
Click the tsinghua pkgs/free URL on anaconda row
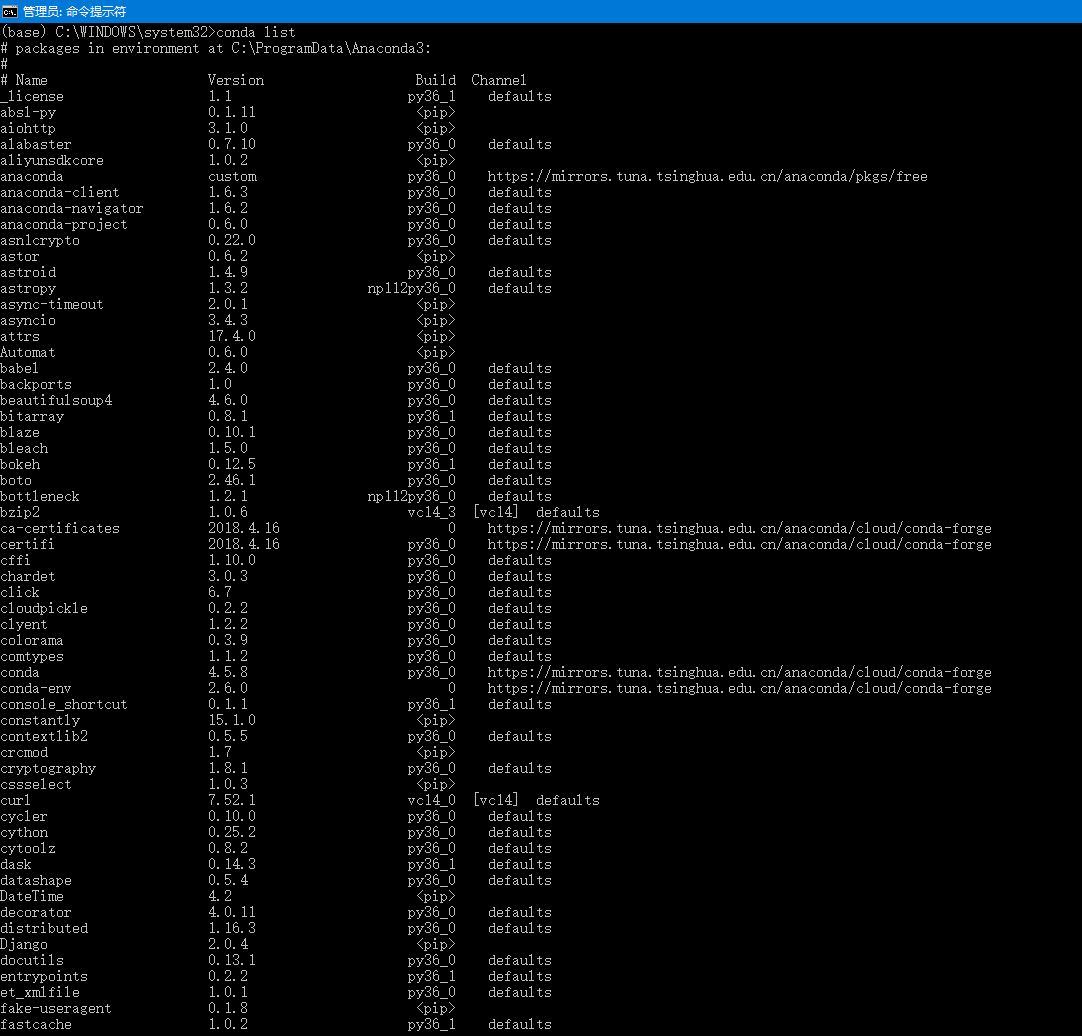[707, 177]
